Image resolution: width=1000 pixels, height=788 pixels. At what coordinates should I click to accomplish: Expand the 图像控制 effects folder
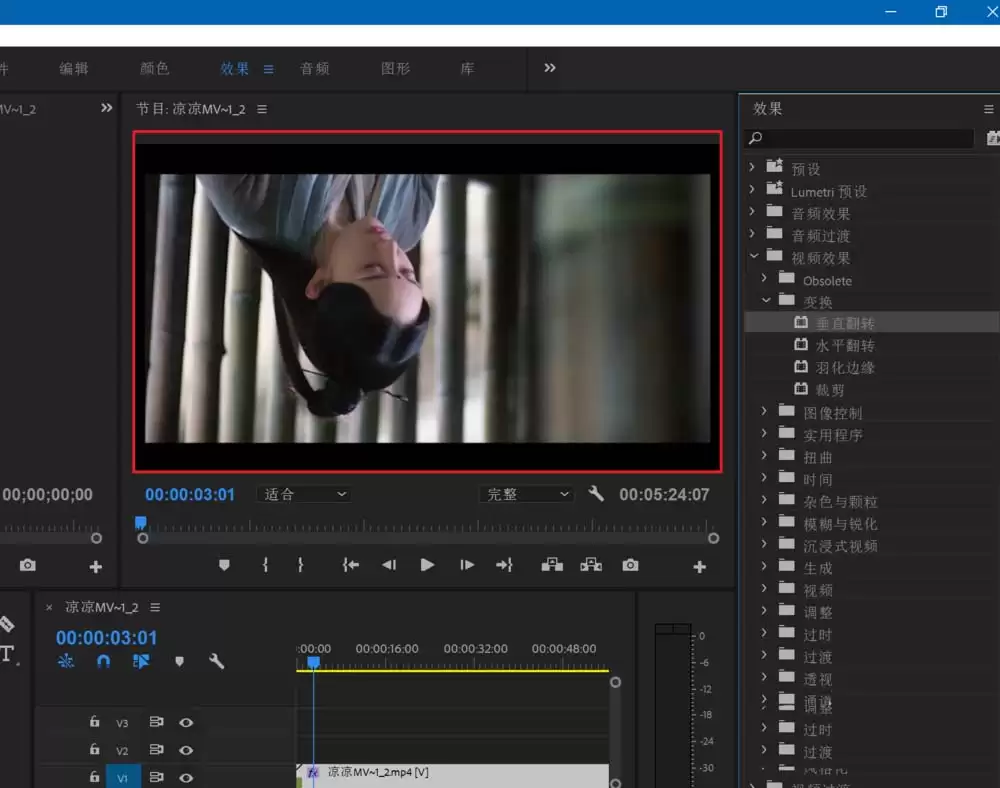[763, 411]
